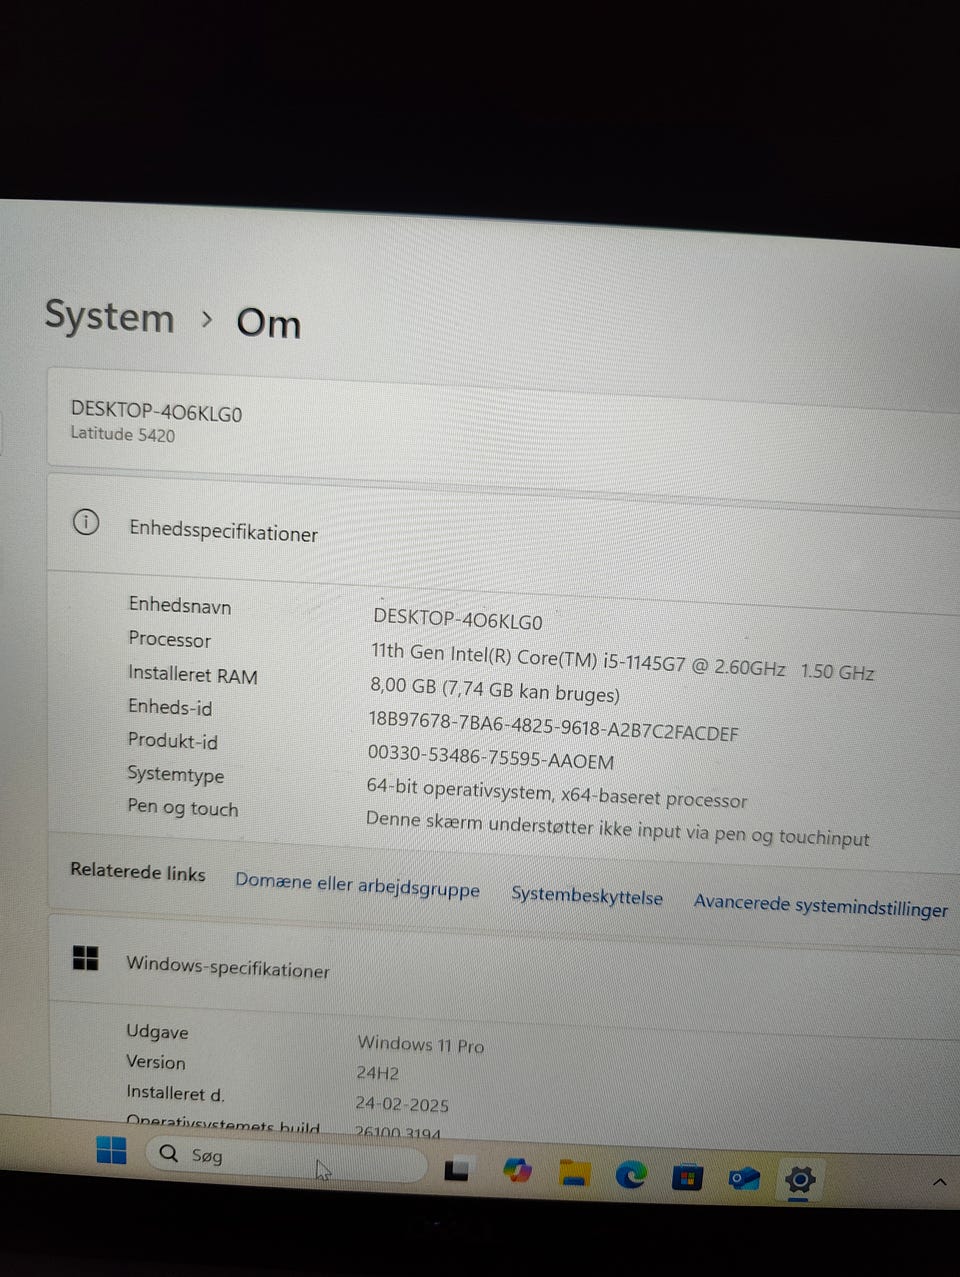Open File Explorer from the taskbar
This screenshot has height=1277, width=960.
click(574, 1173)
